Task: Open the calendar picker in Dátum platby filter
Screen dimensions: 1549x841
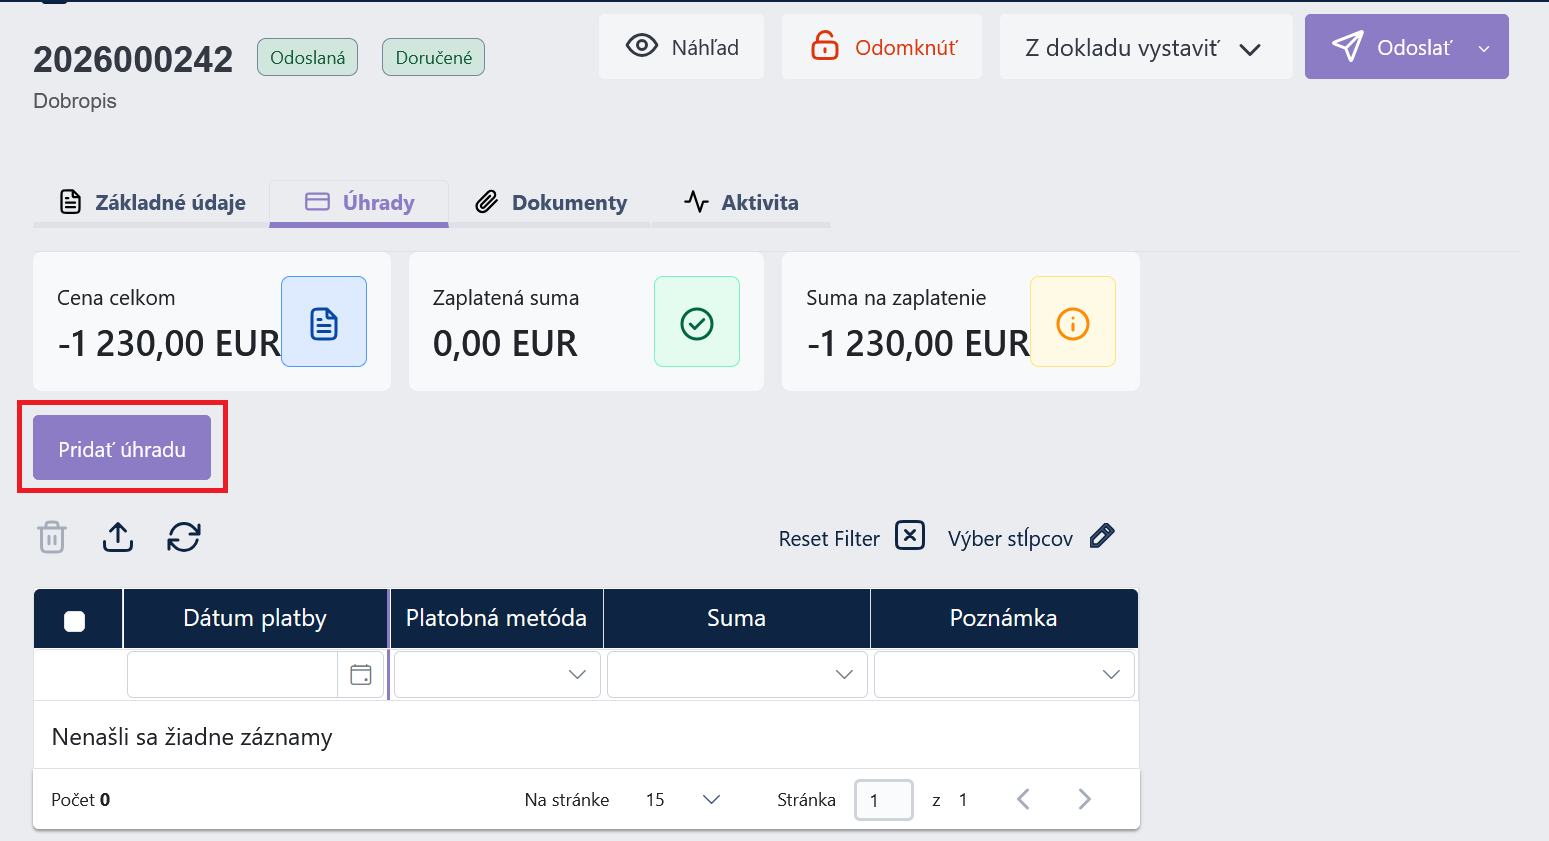Action: click(361, 675)
